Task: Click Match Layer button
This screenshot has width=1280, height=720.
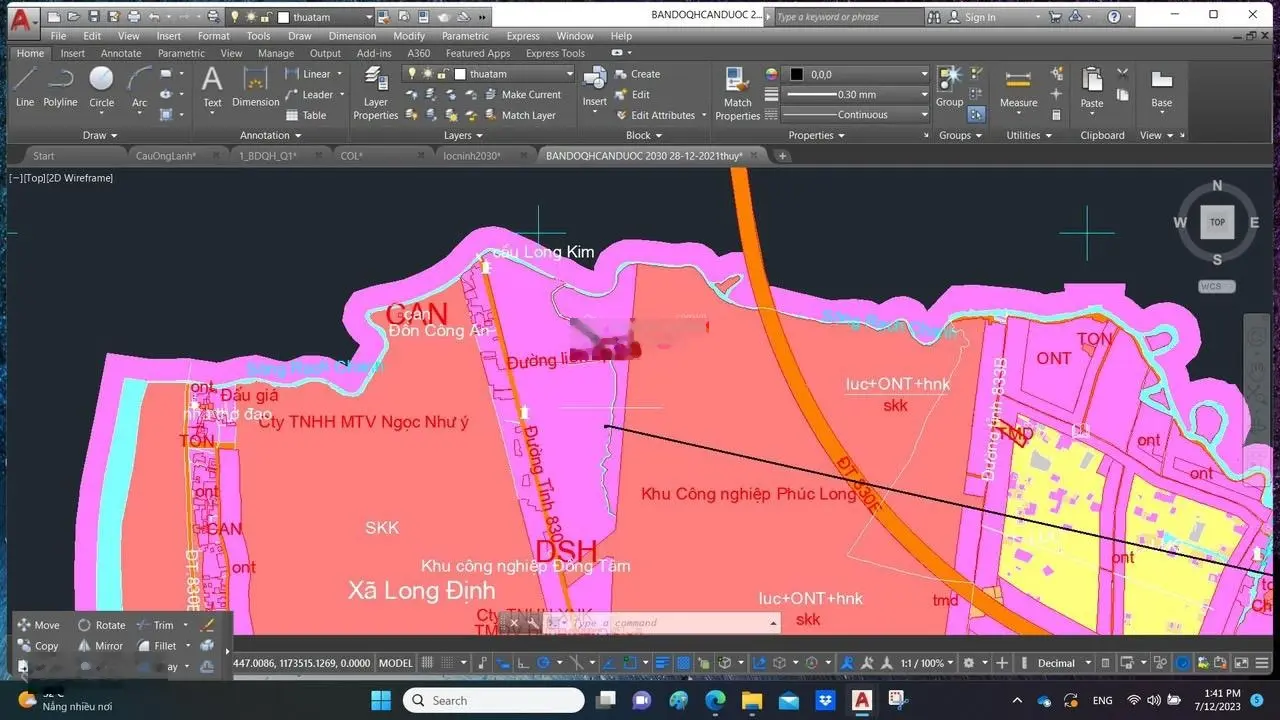Action: click(x=520, y=115)
